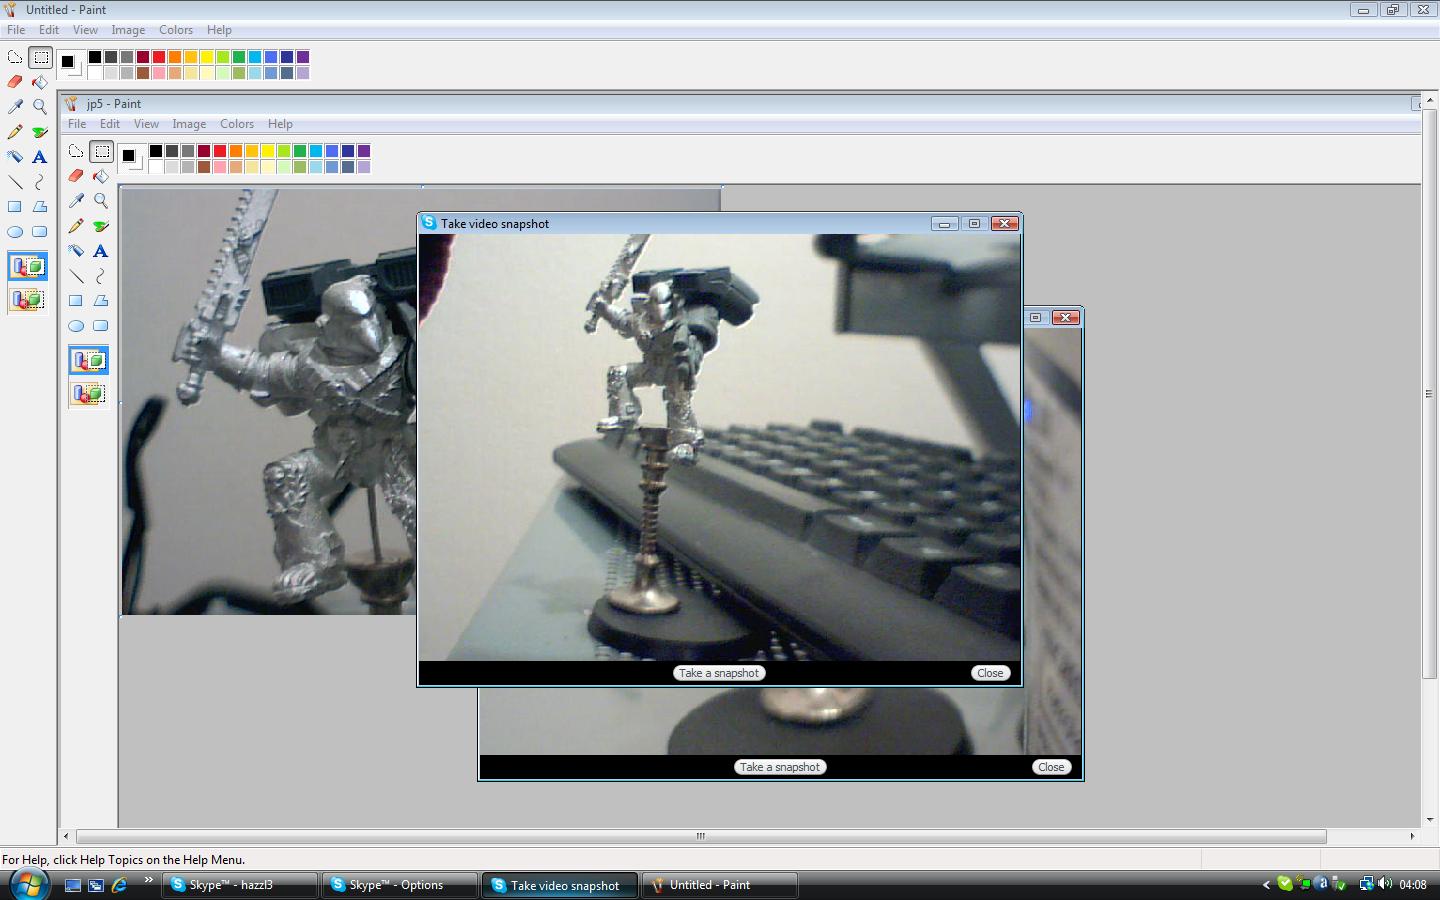Expand the Quick Launch overflow chevron

[148, 880]
